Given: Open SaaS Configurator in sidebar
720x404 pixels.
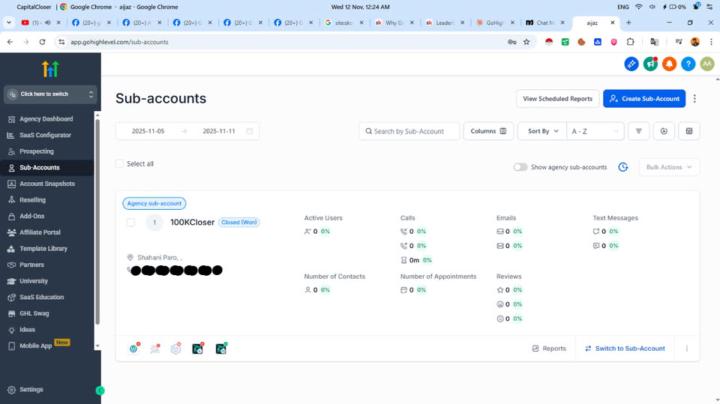Looking at the screenshot, I should 45,135.
